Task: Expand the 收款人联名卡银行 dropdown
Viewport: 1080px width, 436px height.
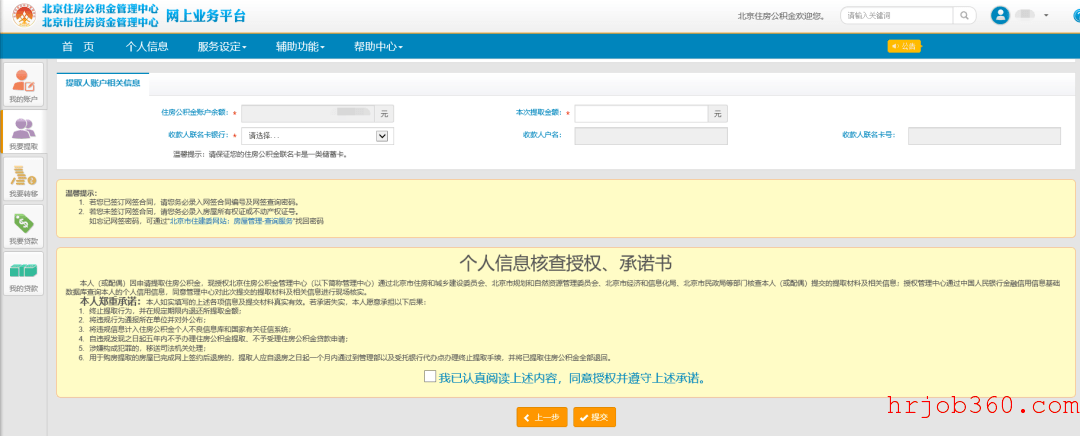Action: click(318, 136)
